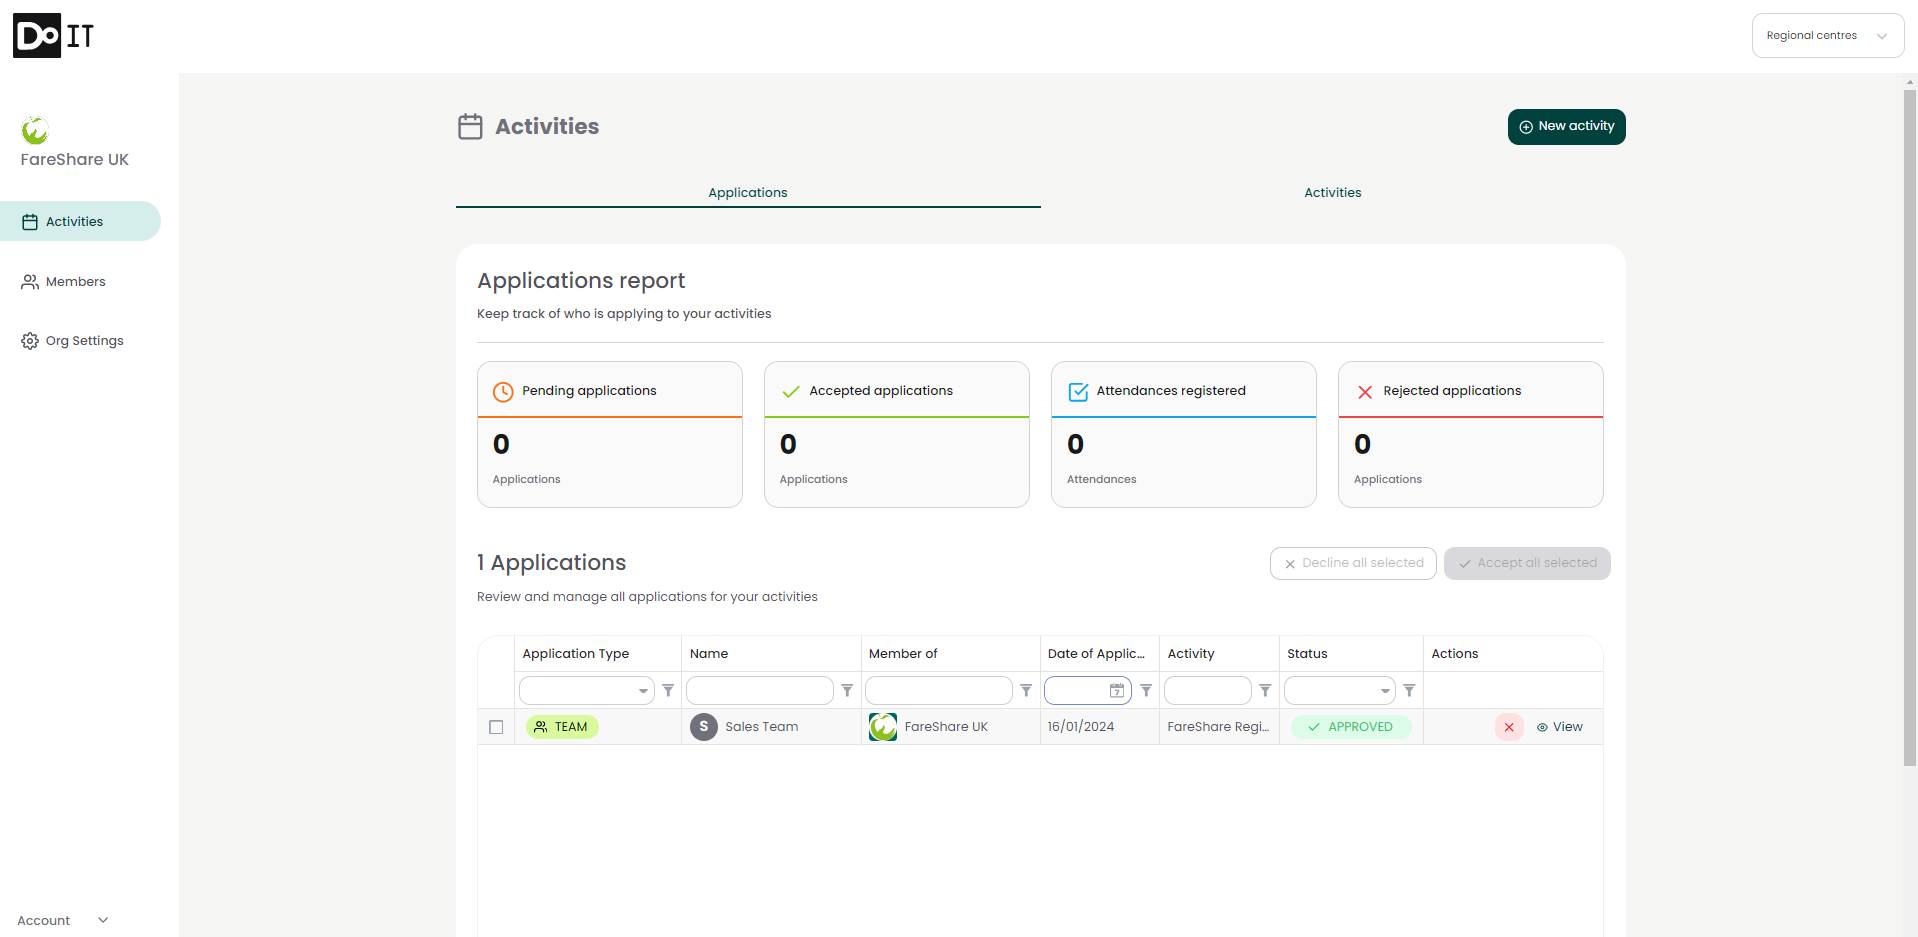This screenshot has width=1918, height=937.
Task: View the Sales Team application
Action: [x=1560, y=727]
